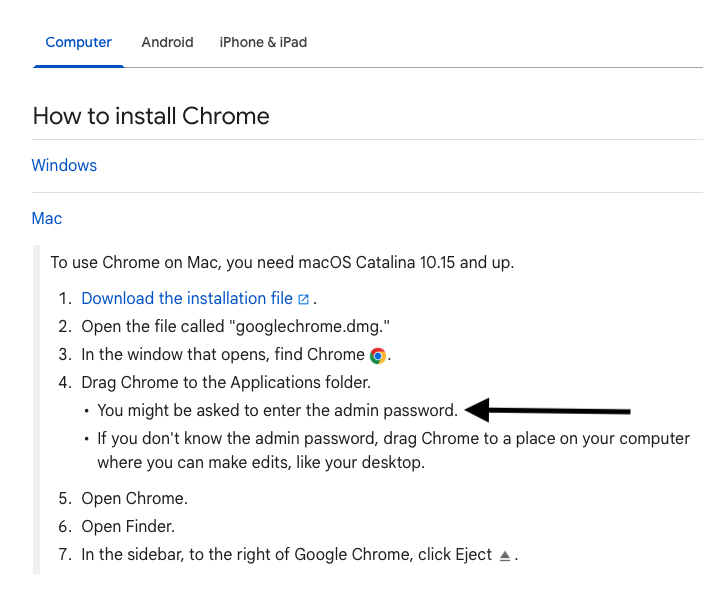703x591 pixels.
Task: Open the Download the installation file link
Action: (187, 298)
